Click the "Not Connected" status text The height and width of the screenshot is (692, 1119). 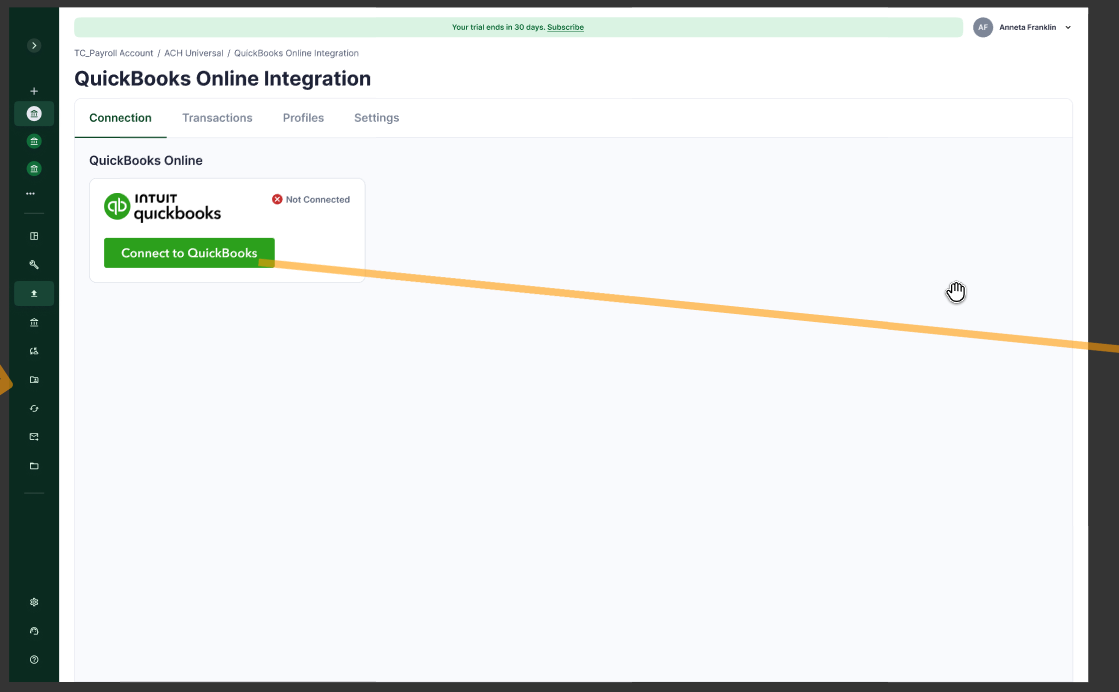(318, 200)
